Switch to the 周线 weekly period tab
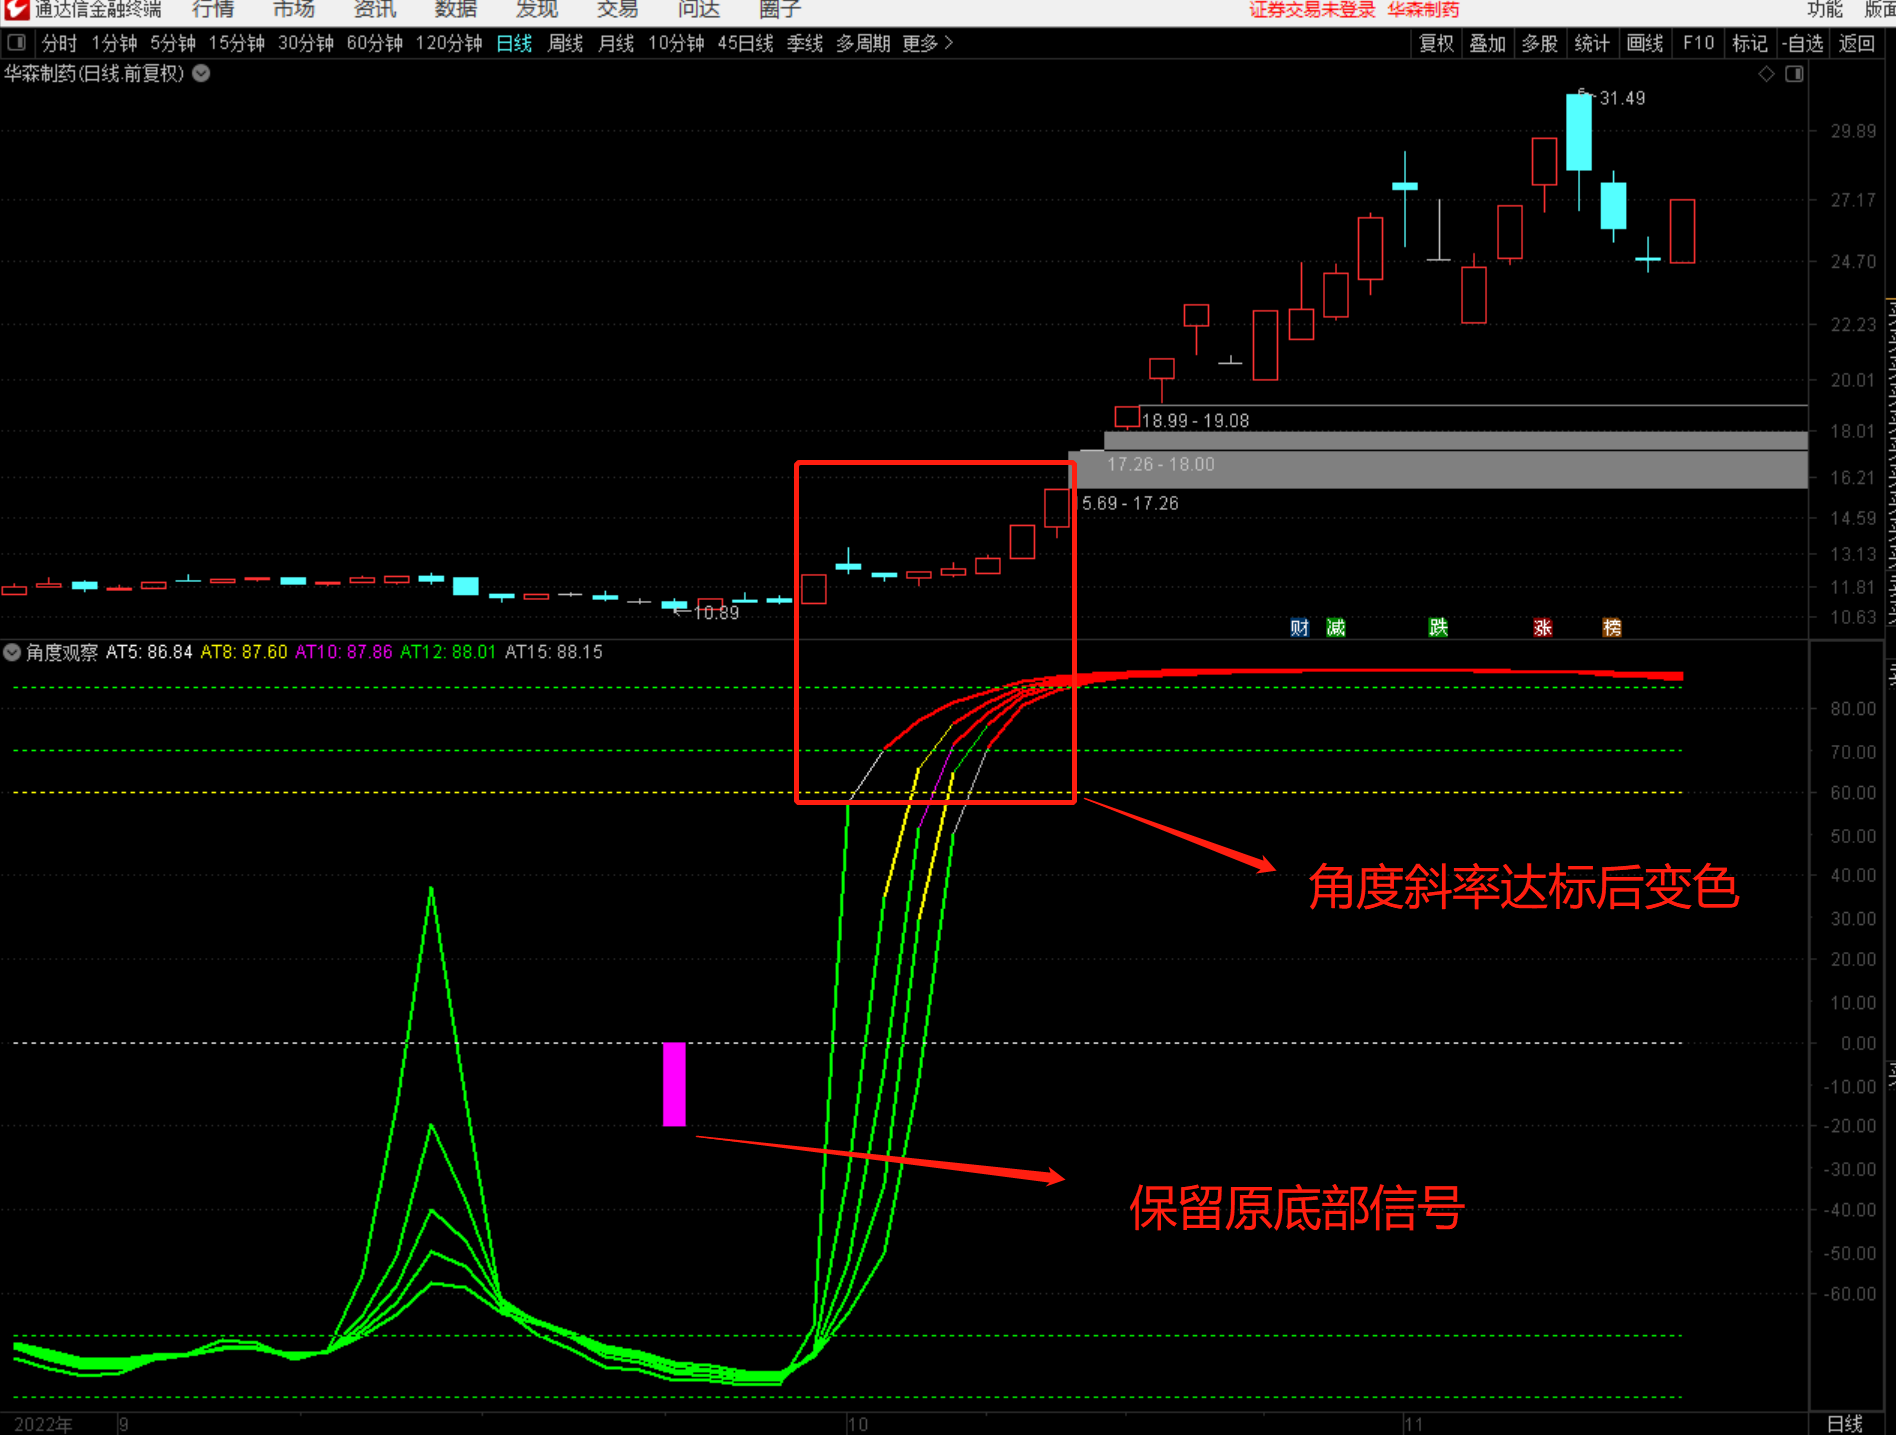Screen dimensions: 1896x1435 click(x=565, y=43)
